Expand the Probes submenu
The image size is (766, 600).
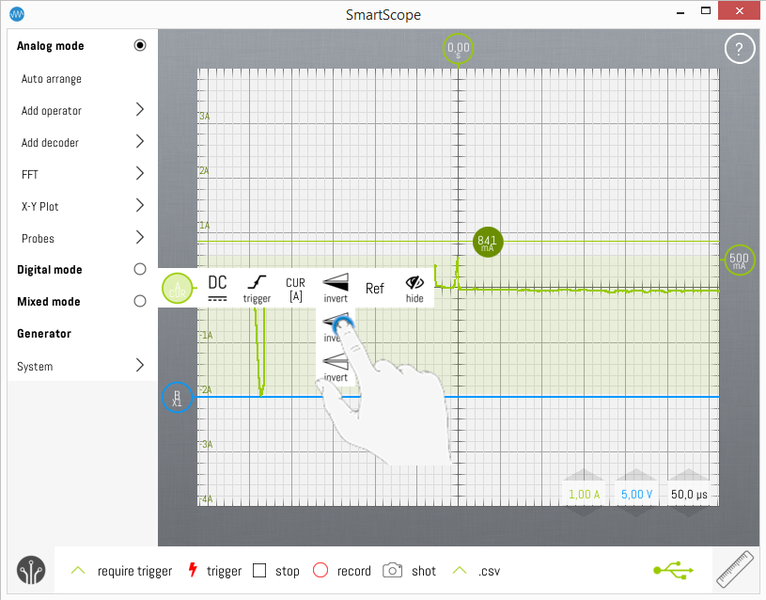tap(139, 238)
